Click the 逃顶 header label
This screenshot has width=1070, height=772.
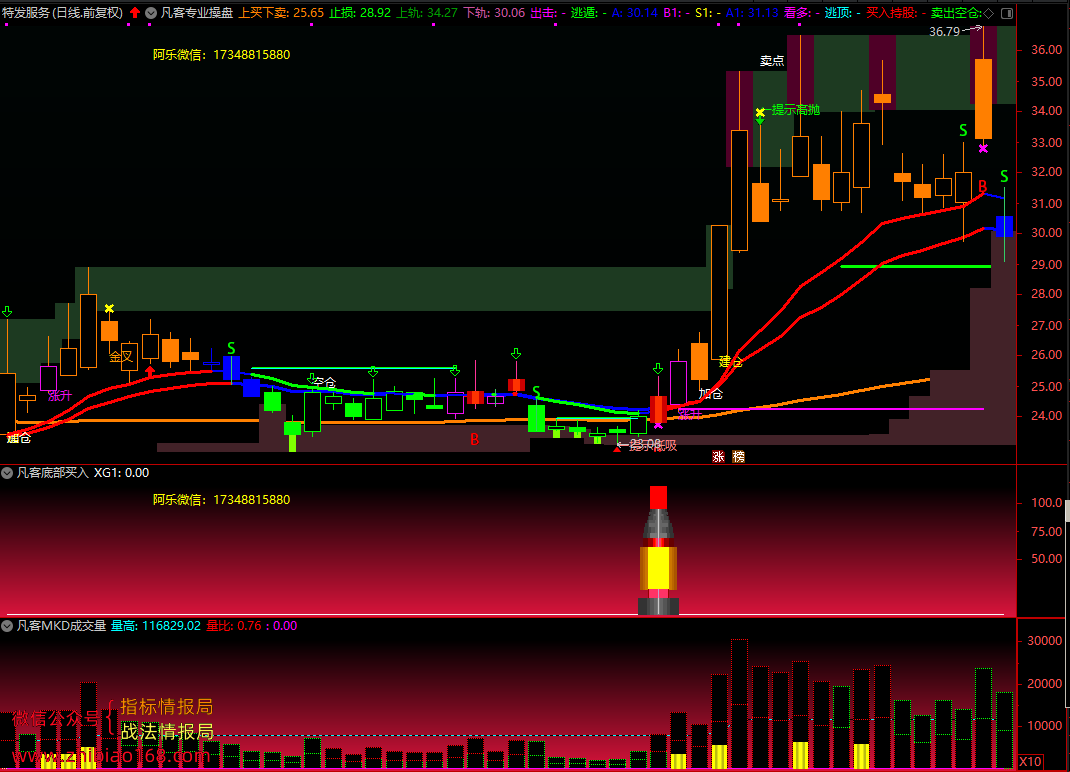point(837,12)
